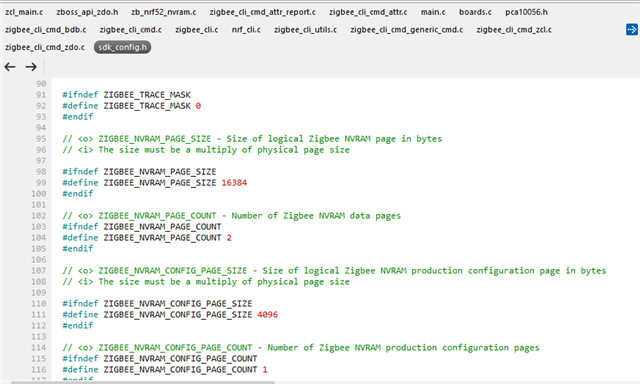640x384 pixels.
Task: Switch to zigbee_cli_cmd_zcl.c tab
Action: pos(514,30)
